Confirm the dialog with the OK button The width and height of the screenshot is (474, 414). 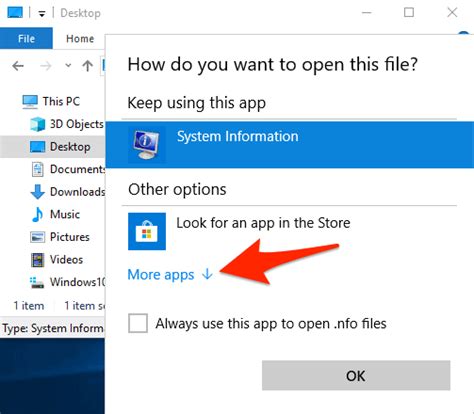356,376
